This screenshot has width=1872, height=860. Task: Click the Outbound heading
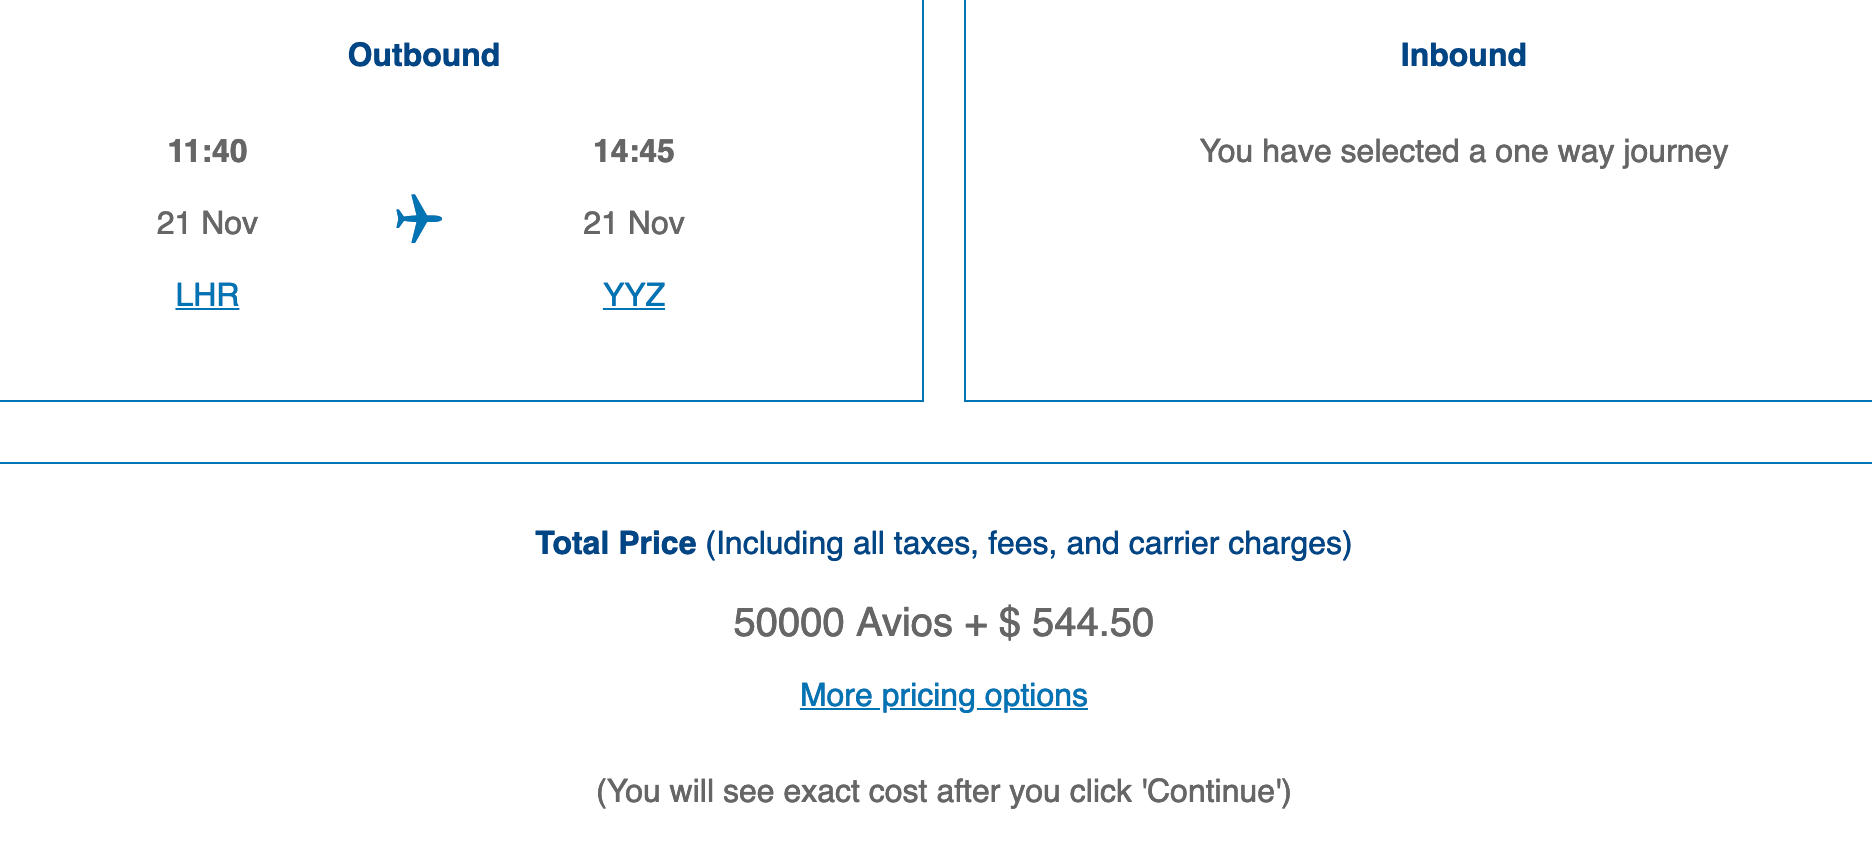[x=423, y=55]
